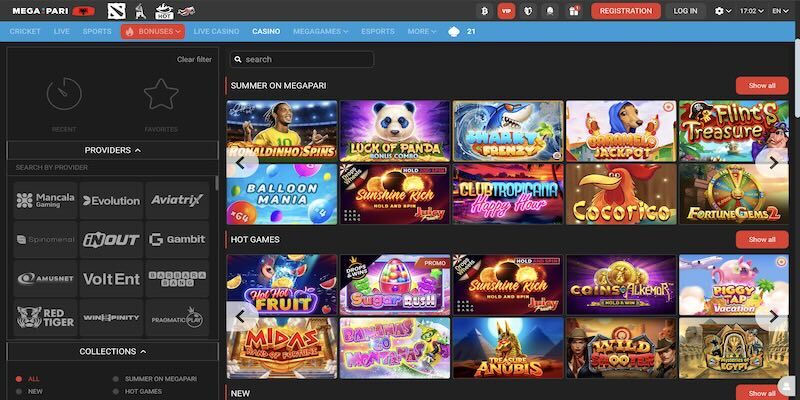Filter by Red Tiger provider
The image size is (800, 400).
(45, 317)
